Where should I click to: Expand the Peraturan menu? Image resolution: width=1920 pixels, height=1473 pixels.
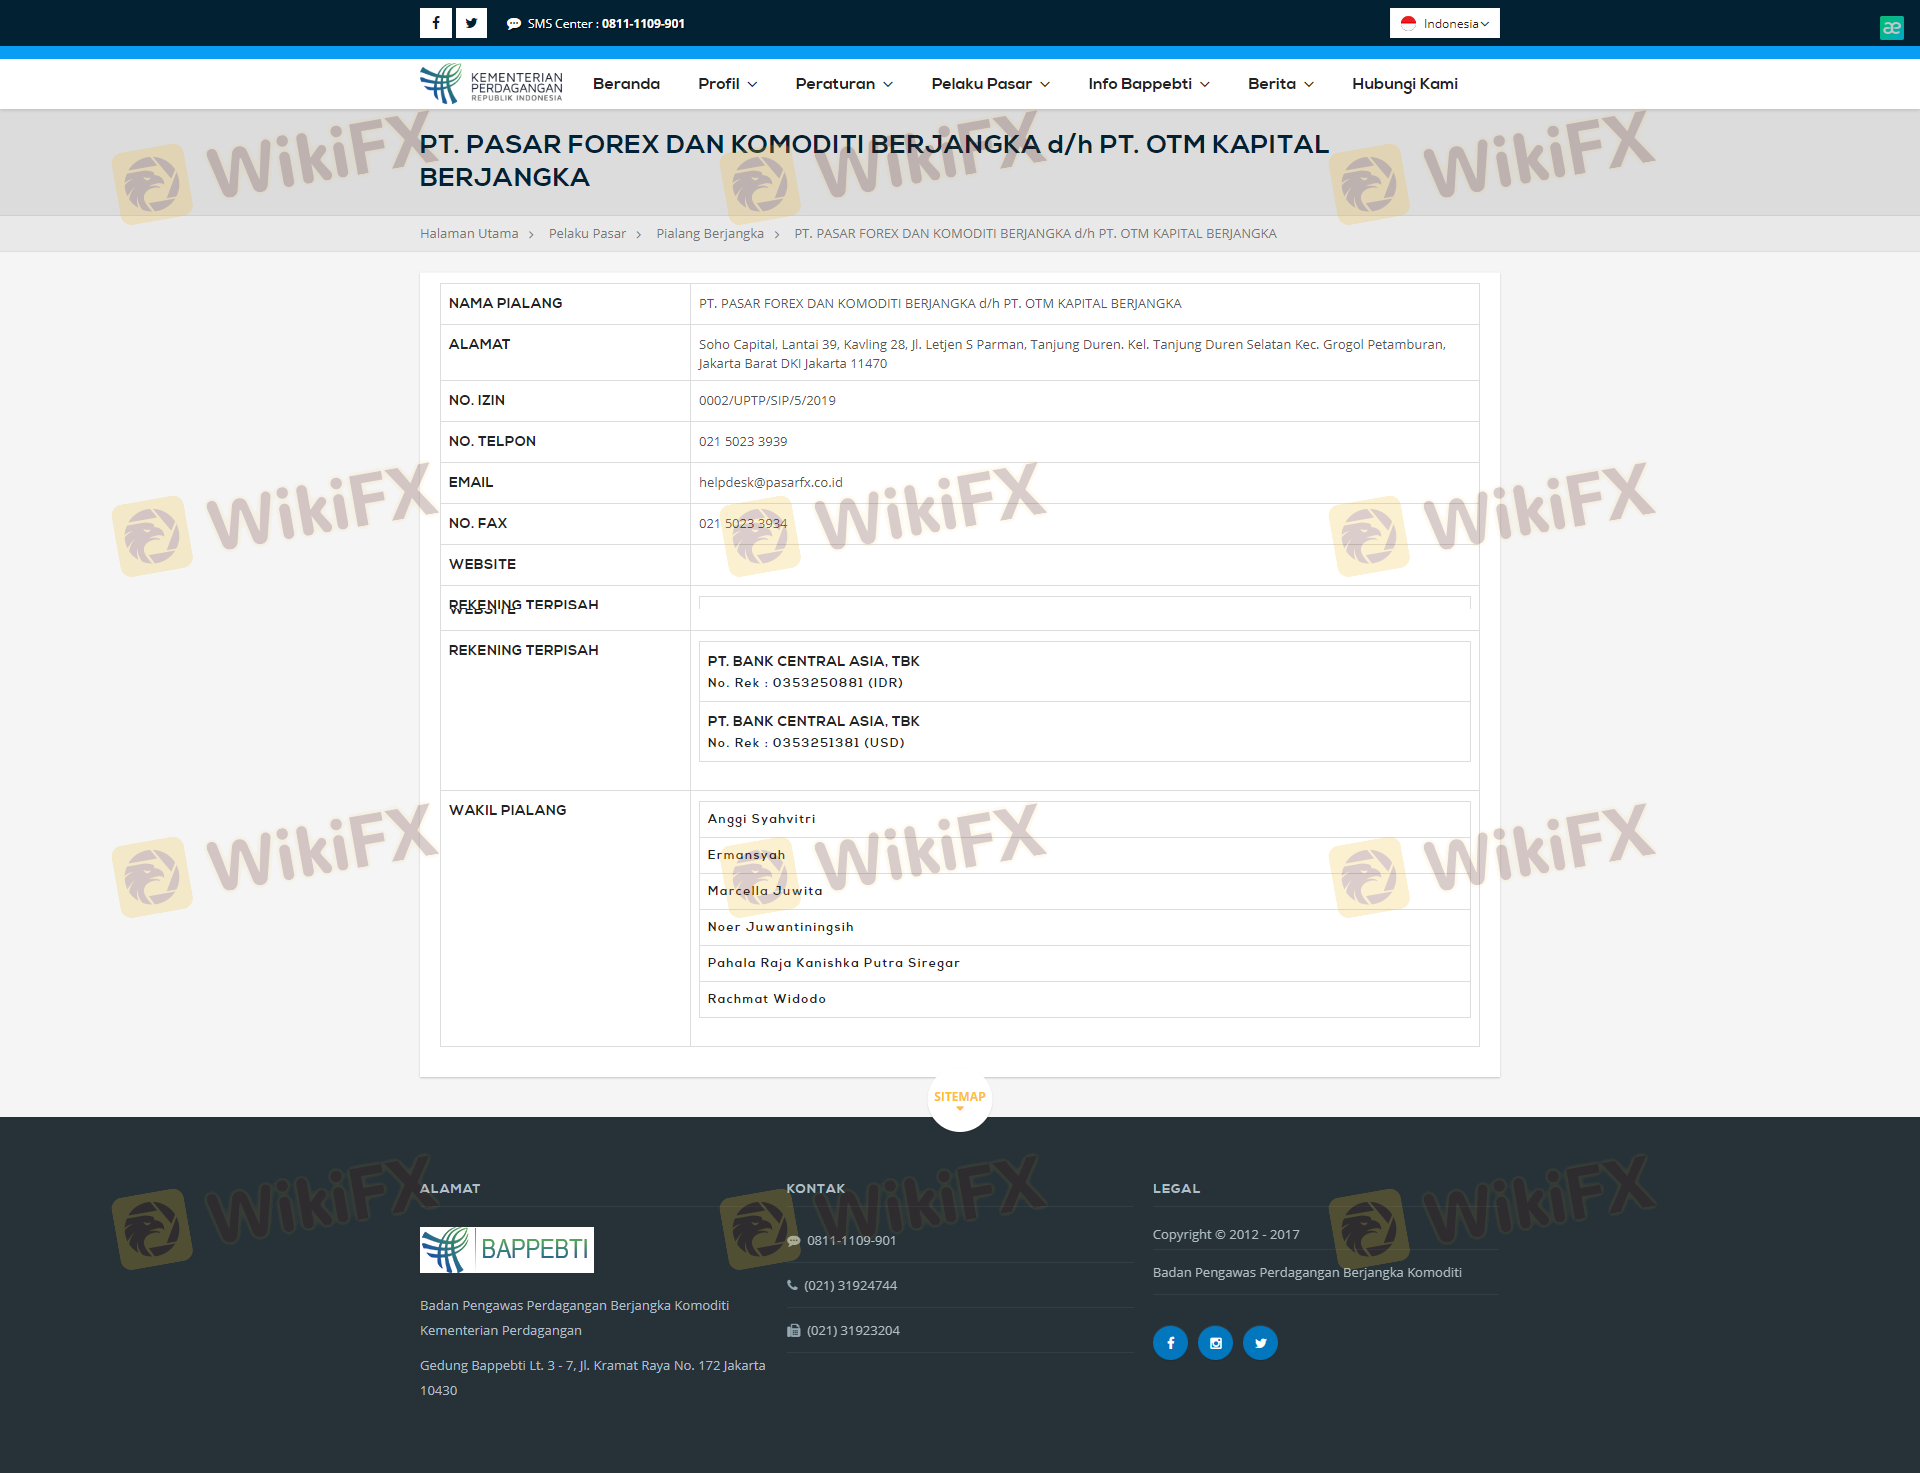pyautogui.click(x=844, y=84)
